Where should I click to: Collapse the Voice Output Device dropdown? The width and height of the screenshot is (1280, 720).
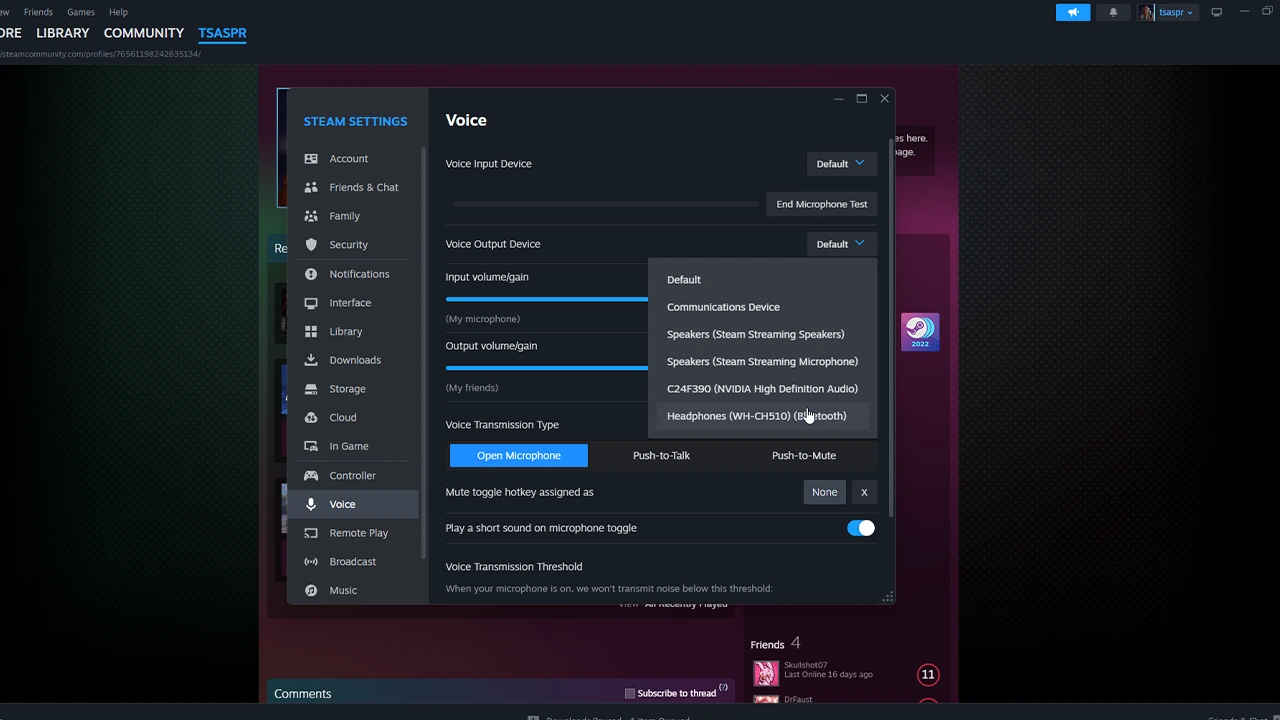[x=841, y=244]
